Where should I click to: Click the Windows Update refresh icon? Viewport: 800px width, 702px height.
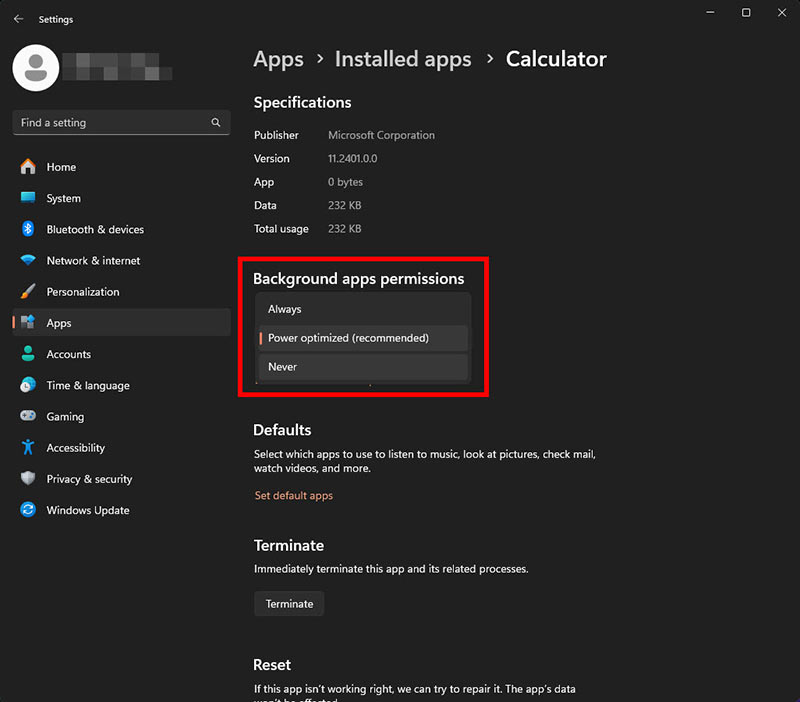coord(28,510)
